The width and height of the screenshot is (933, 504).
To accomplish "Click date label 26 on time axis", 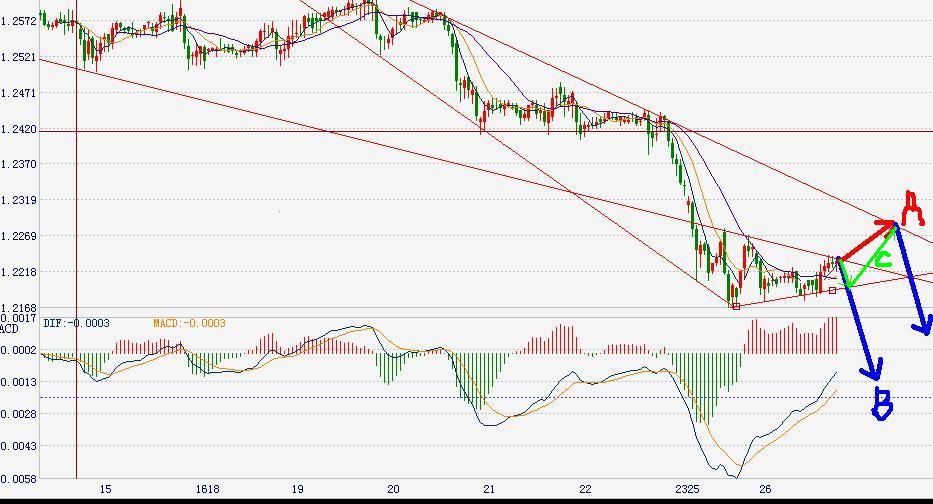I will click(x=765, y=490).
